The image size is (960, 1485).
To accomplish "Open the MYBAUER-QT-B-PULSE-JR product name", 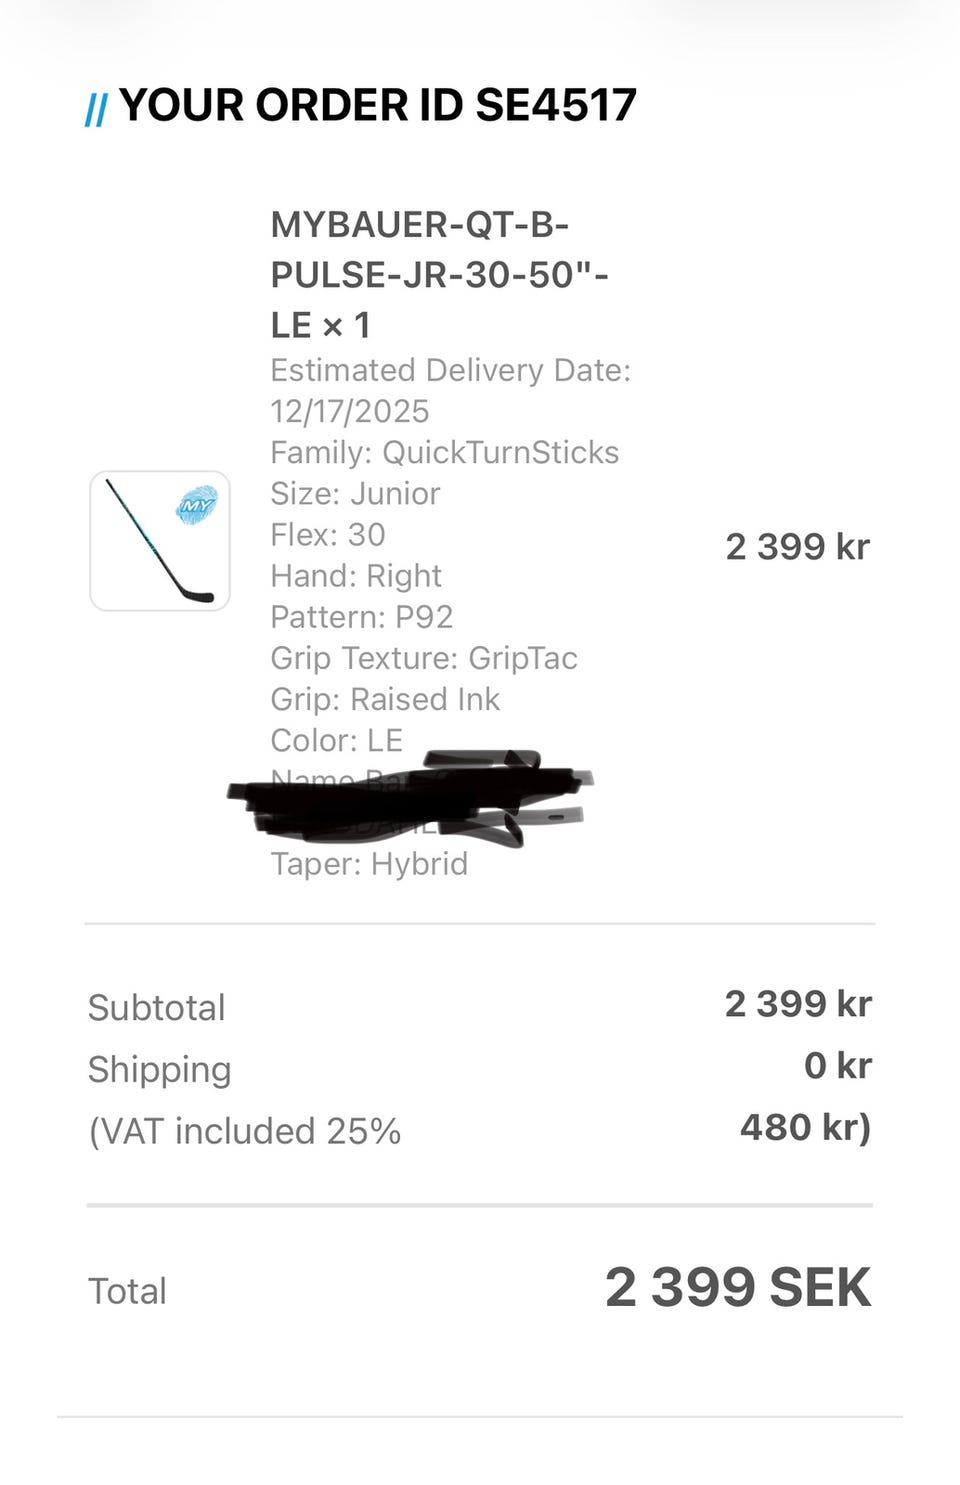I will pos(439,274).
